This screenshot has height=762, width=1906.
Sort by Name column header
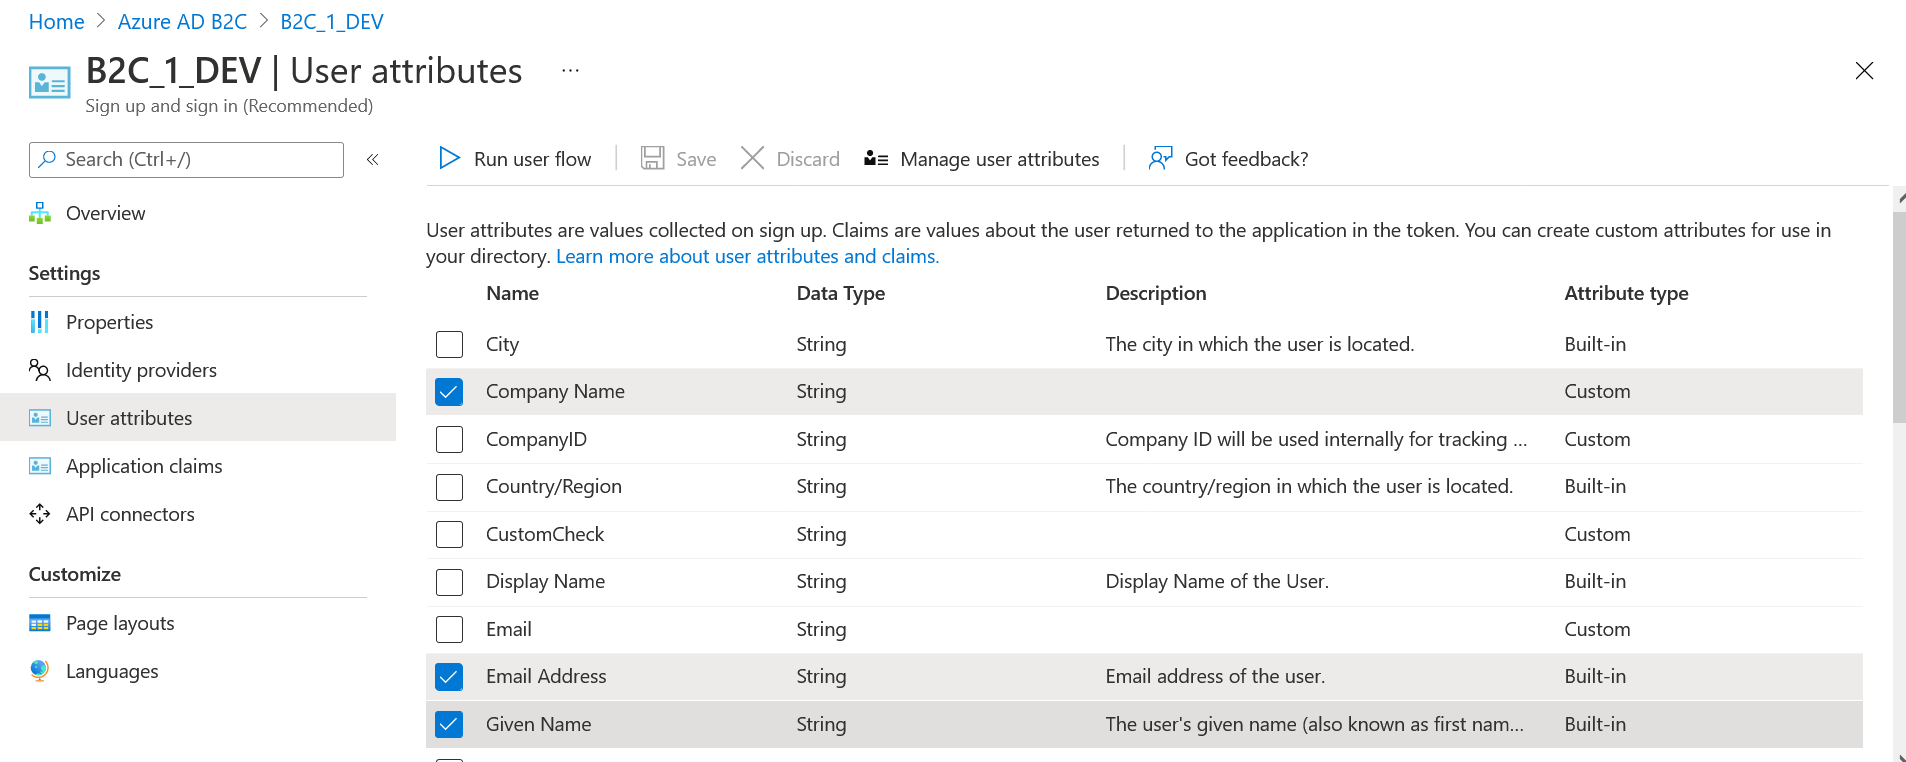coord(512,293)
